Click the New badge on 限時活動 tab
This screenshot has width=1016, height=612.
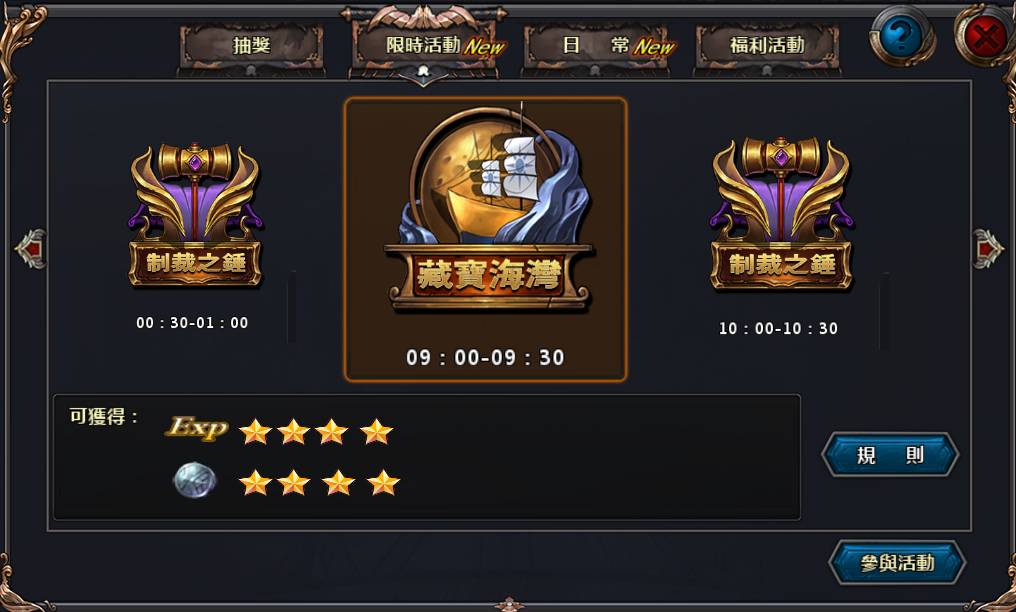point(484,47)
